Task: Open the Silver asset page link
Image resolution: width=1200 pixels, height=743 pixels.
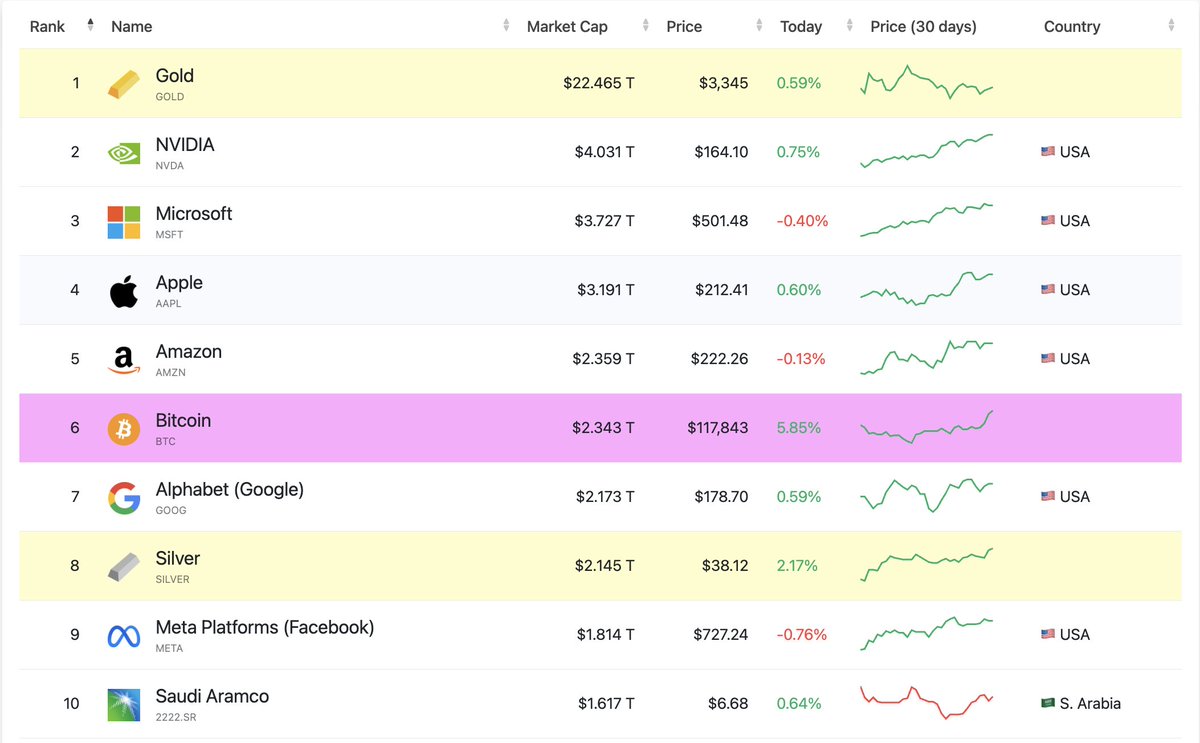Action: (177, 558)
